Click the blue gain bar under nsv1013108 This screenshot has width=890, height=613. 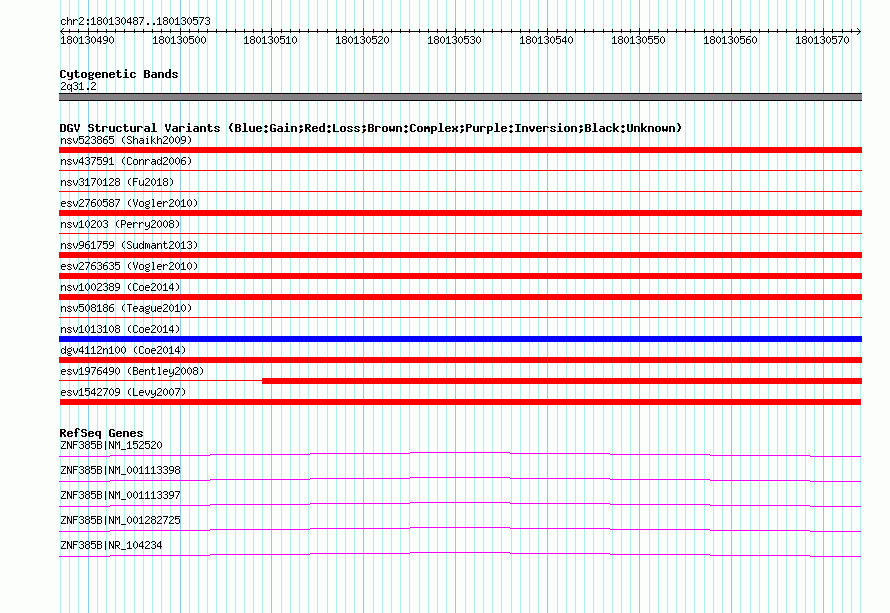(x=460, y=339)
